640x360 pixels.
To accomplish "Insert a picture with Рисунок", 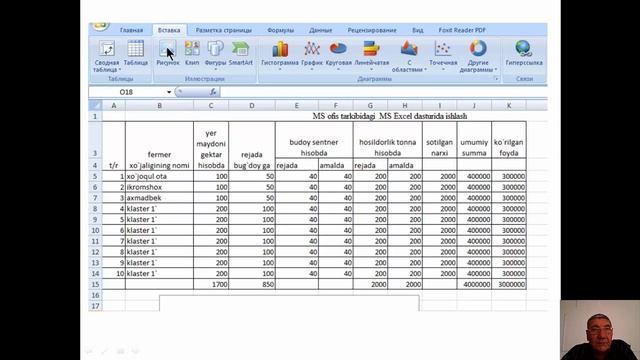I will click(168, 53).
